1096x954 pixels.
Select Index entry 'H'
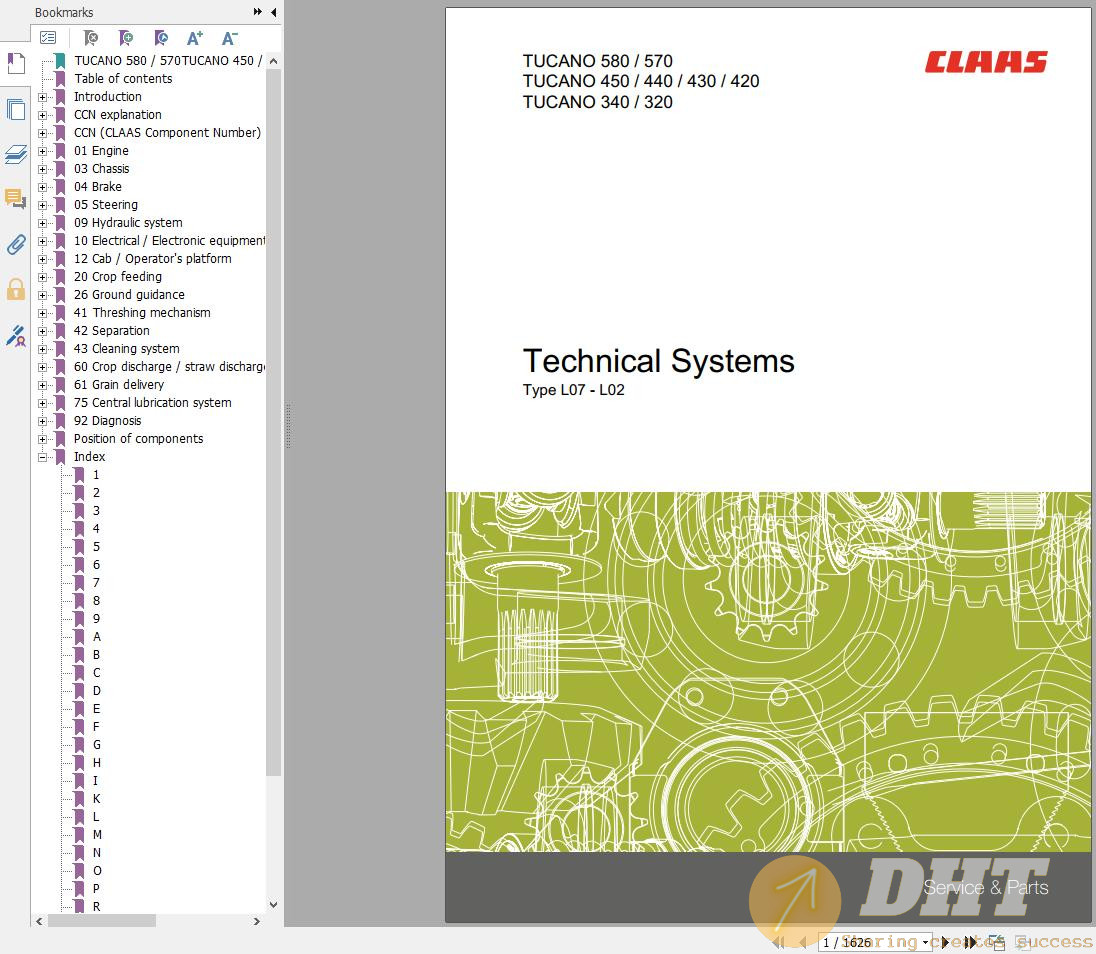(x=96, y=763)
